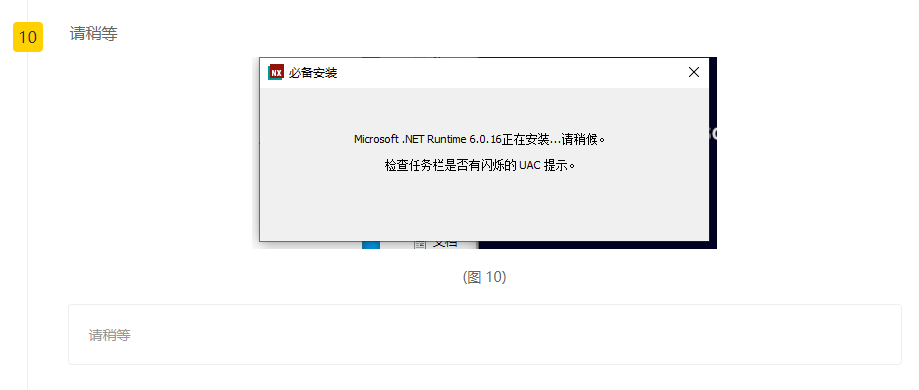This screenshot has width=919, height=390.
Task: Click the (图 10) caption
Action: click(x=484, y=277)
